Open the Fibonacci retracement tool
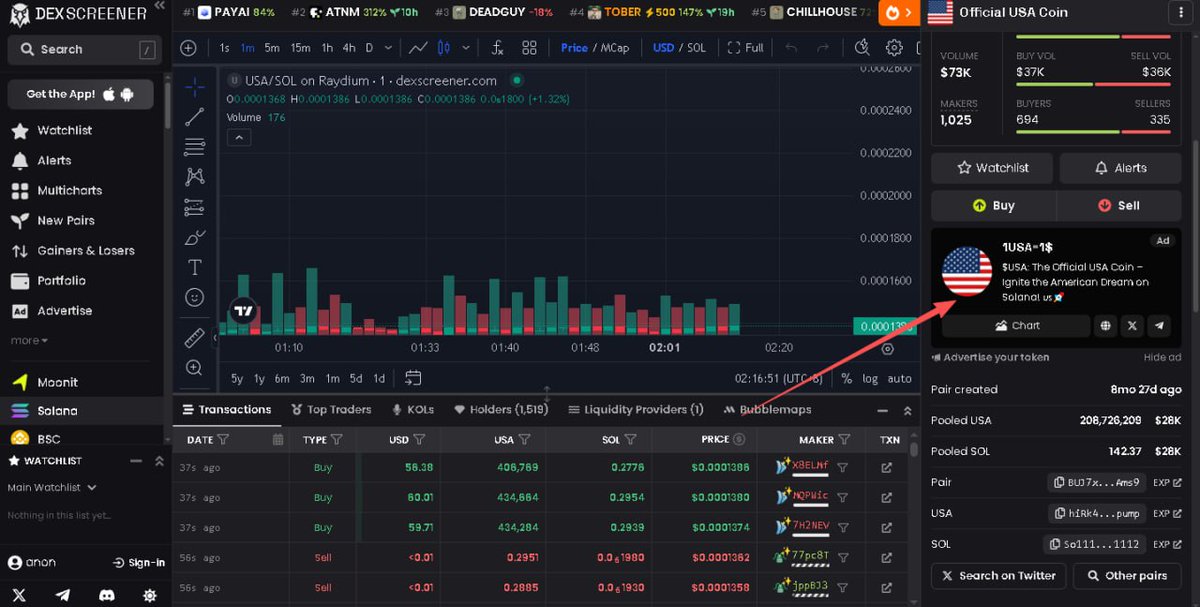This screenshot has width=1200, height=607. point(194,147)
